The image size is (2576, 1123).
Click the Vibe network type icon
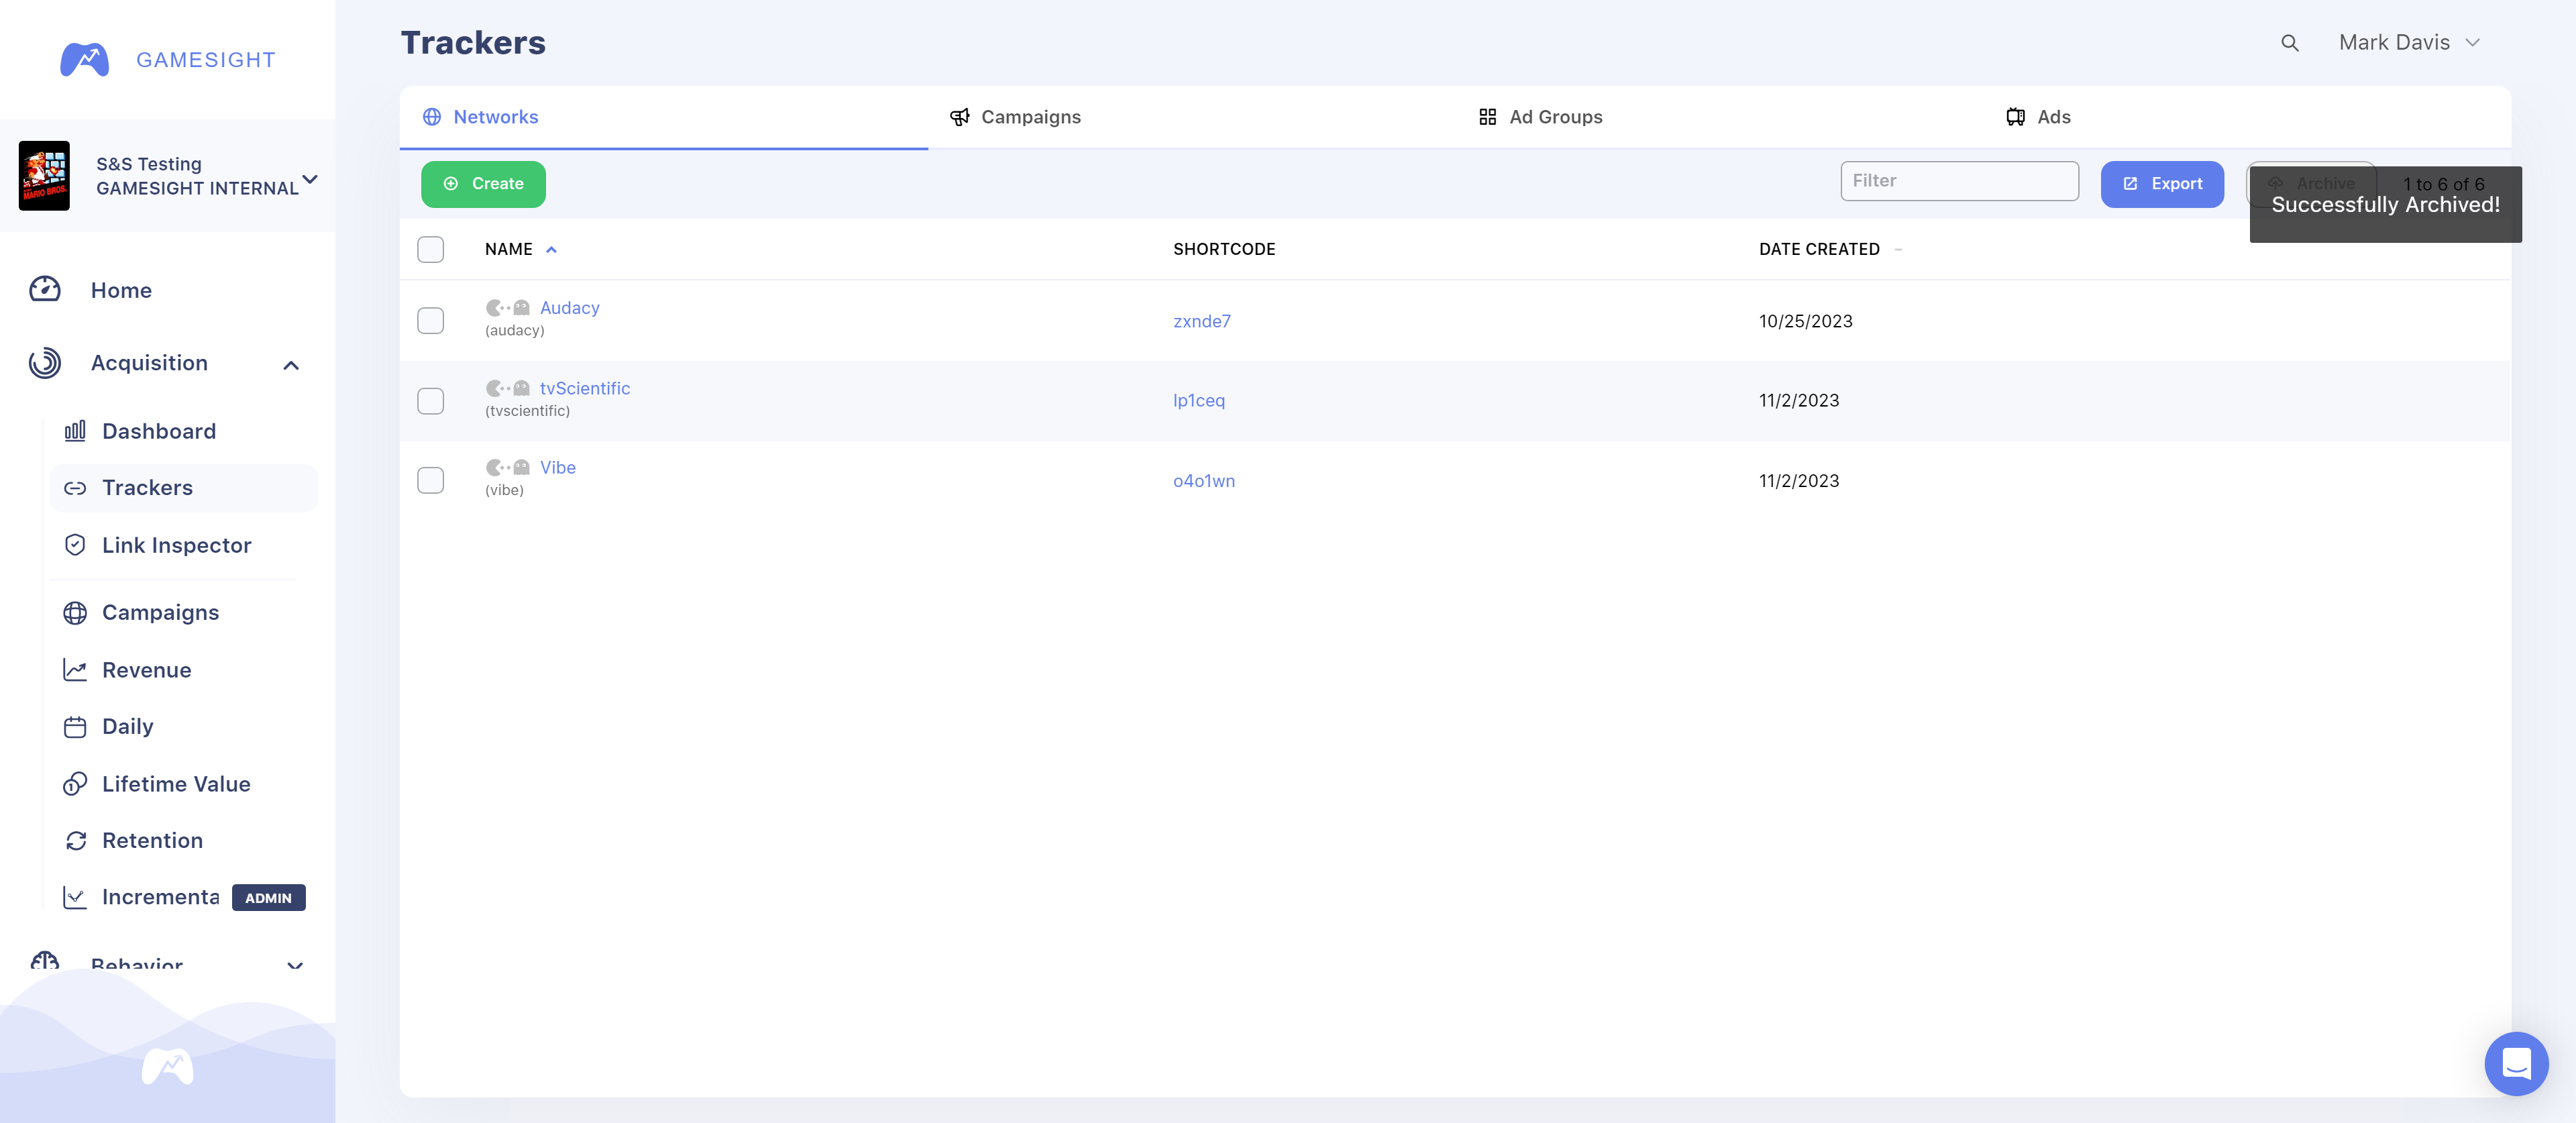(x=508, y=467)
